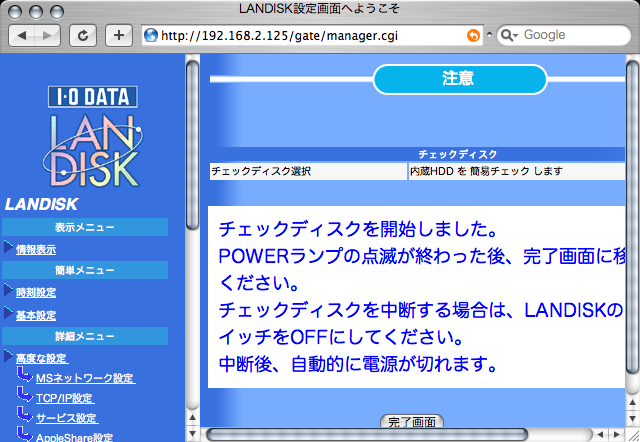The width and height of the screenshot is (640, 442).
Task: Open the 高度な設定 link
Action: (42, 359)
